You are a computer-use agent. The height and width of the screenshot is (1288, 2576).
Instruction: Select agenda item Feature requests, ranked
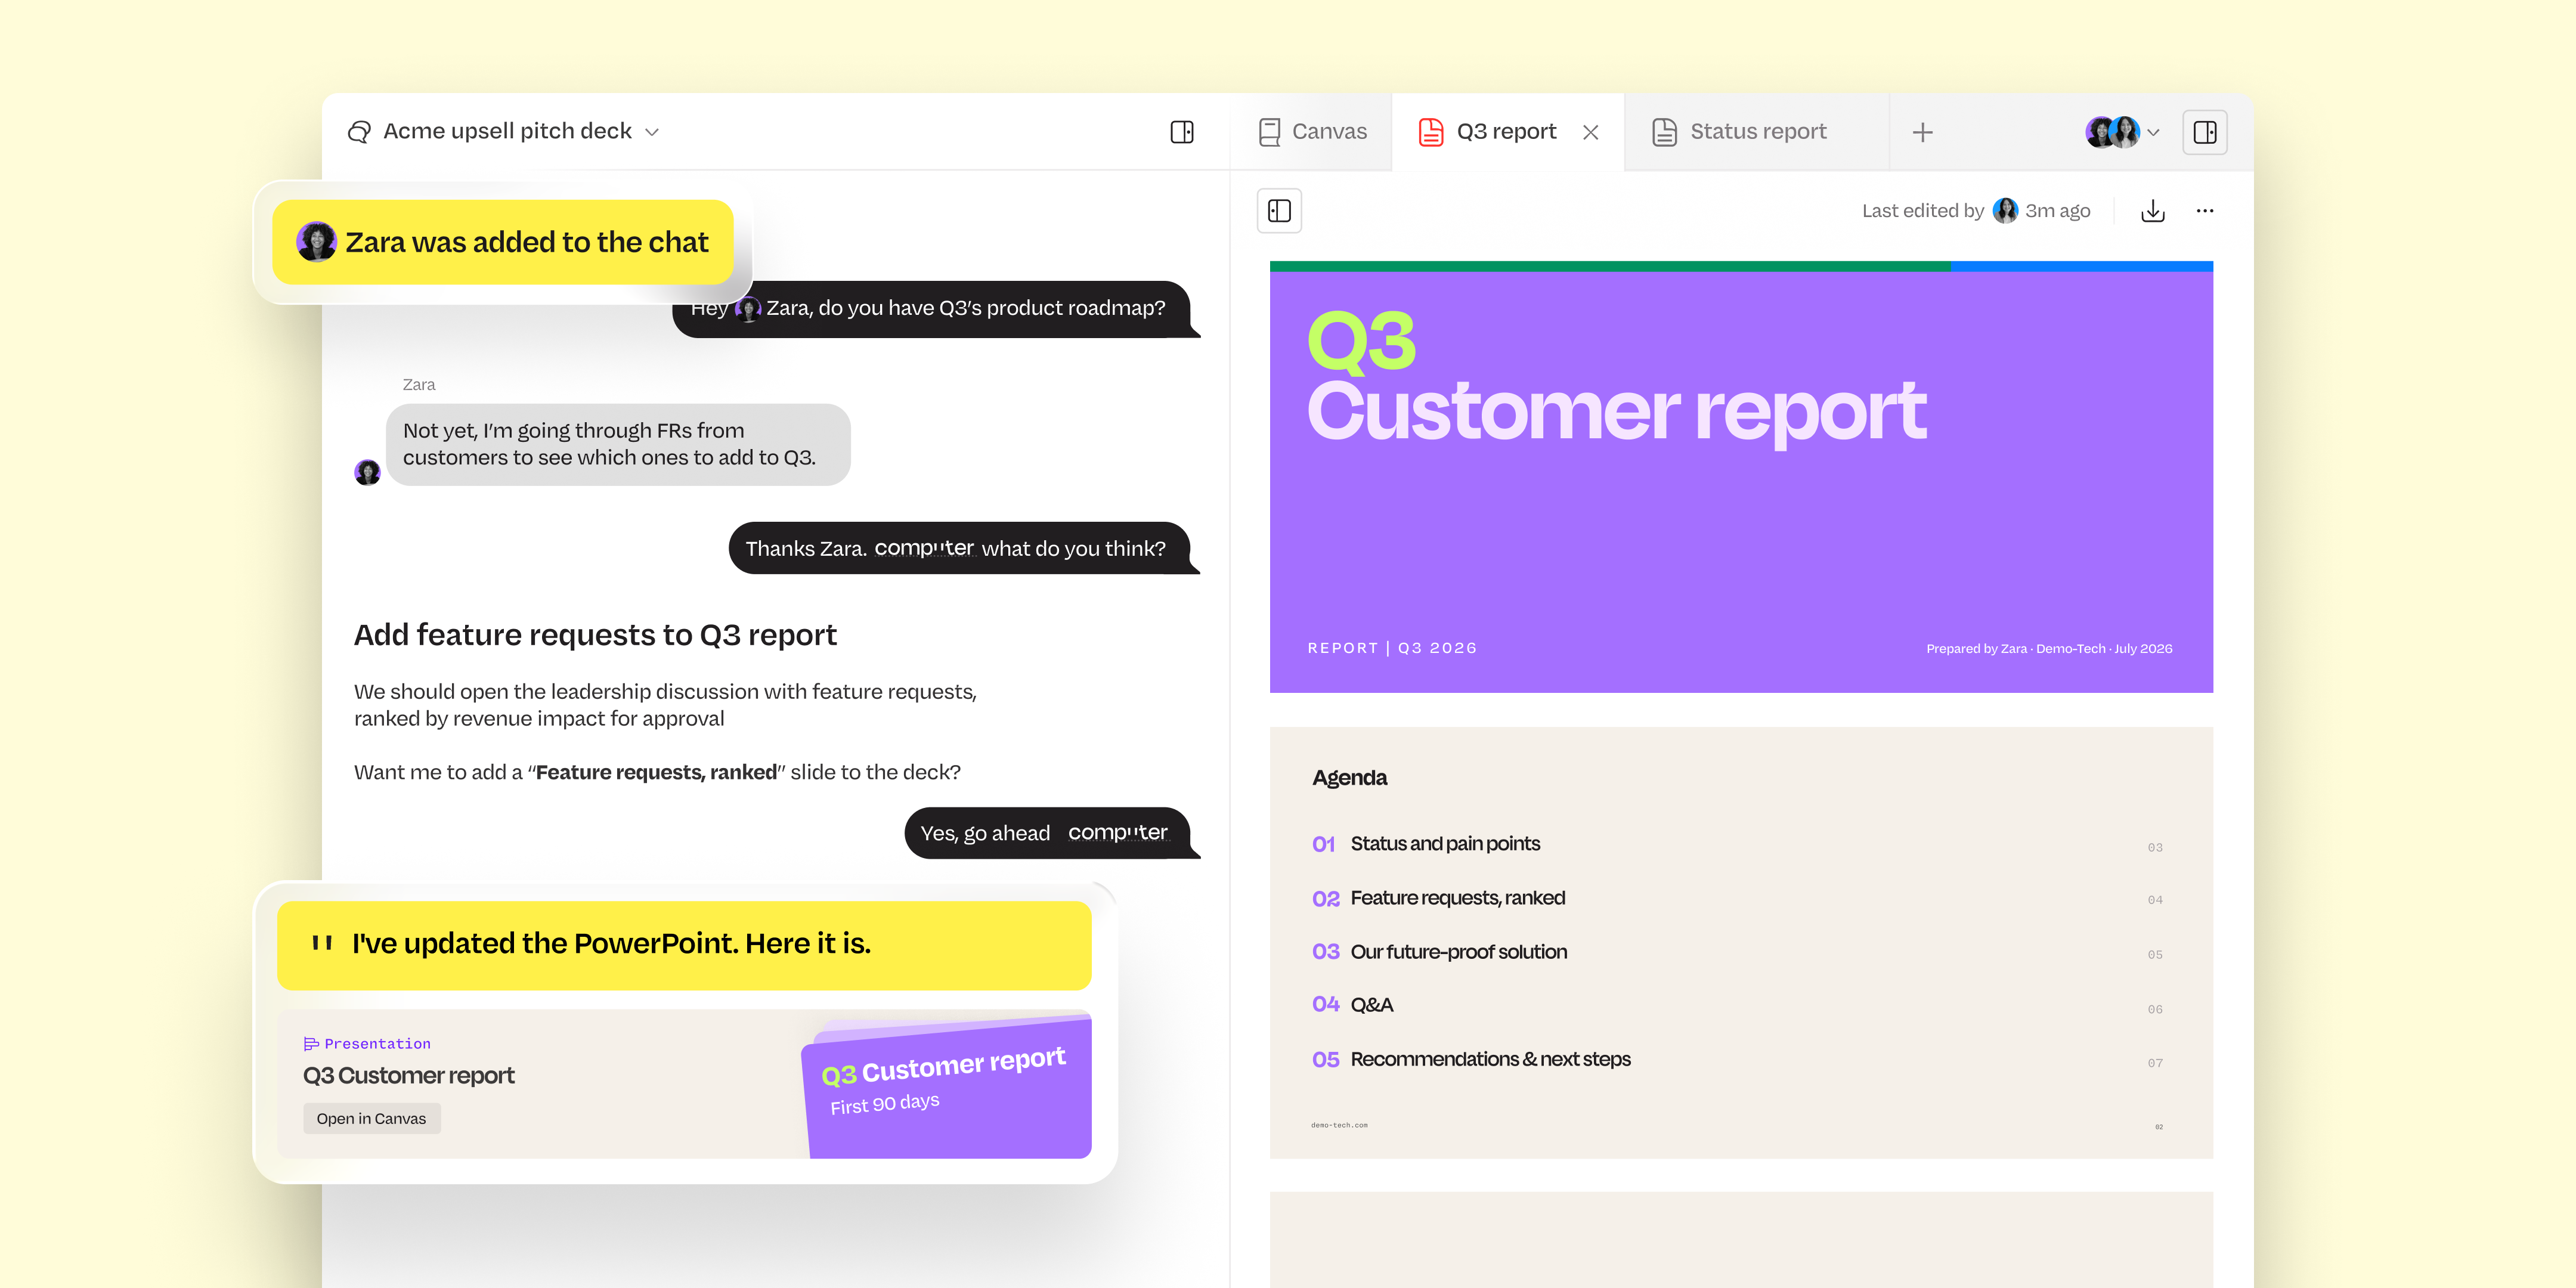pos(1457,898)
